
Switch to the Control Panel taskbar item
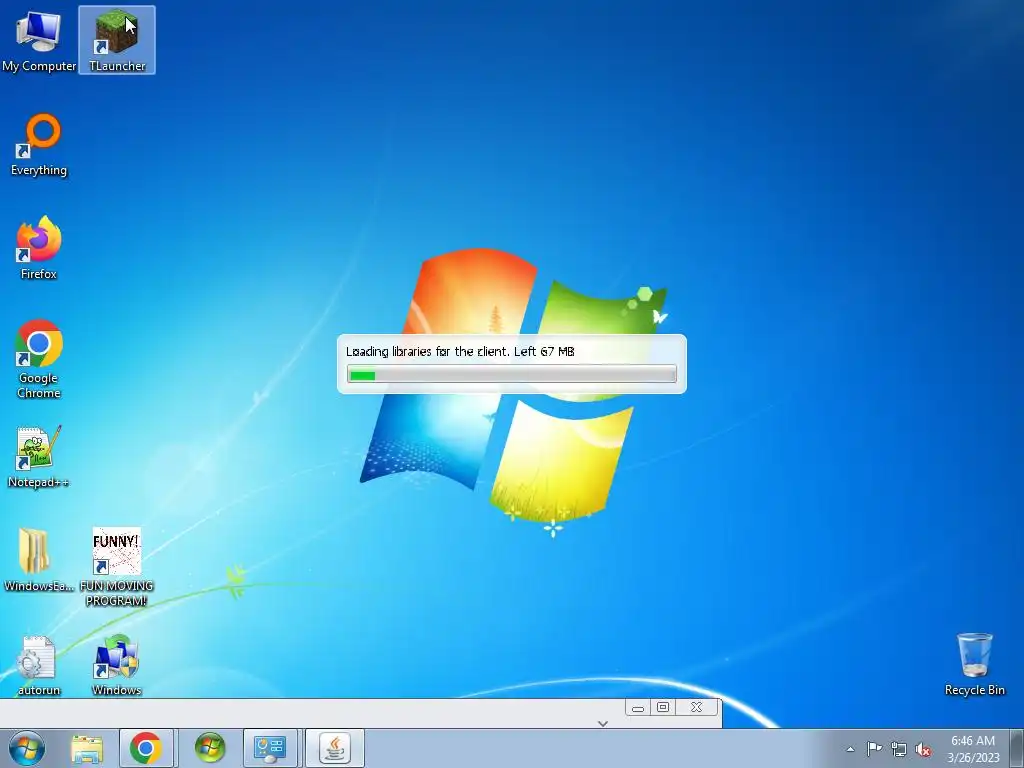[270, 748]
